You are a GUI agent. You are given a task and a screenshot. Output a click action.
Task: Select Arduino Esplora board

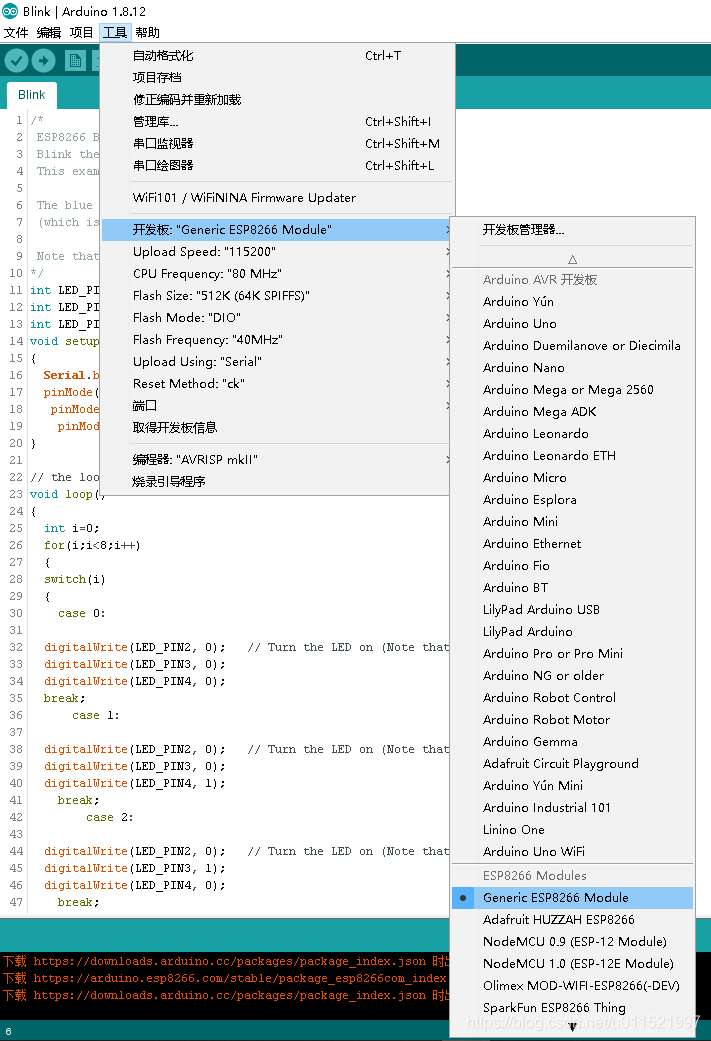572,499
